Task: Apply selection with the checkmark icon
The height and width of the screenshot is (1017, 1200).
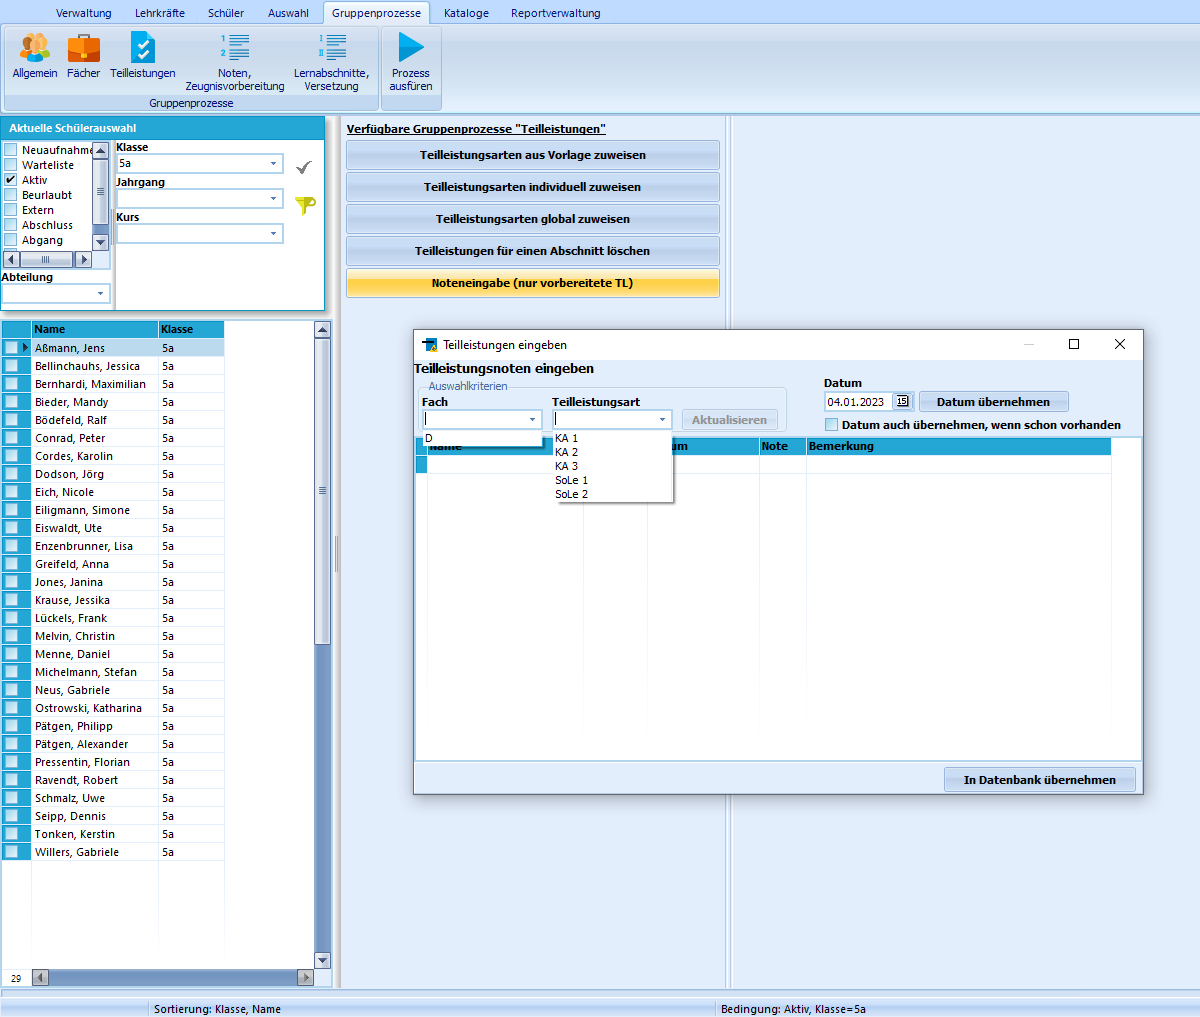Action: [x=304, y=167]
